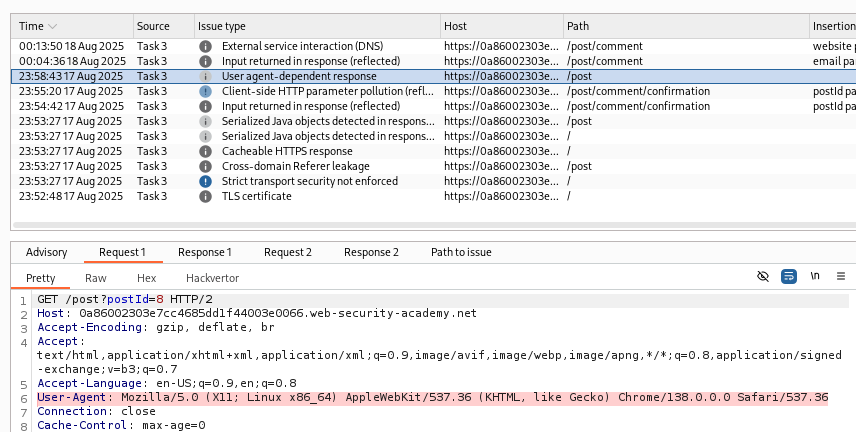Click the Accept-Encoding header line

156,327
